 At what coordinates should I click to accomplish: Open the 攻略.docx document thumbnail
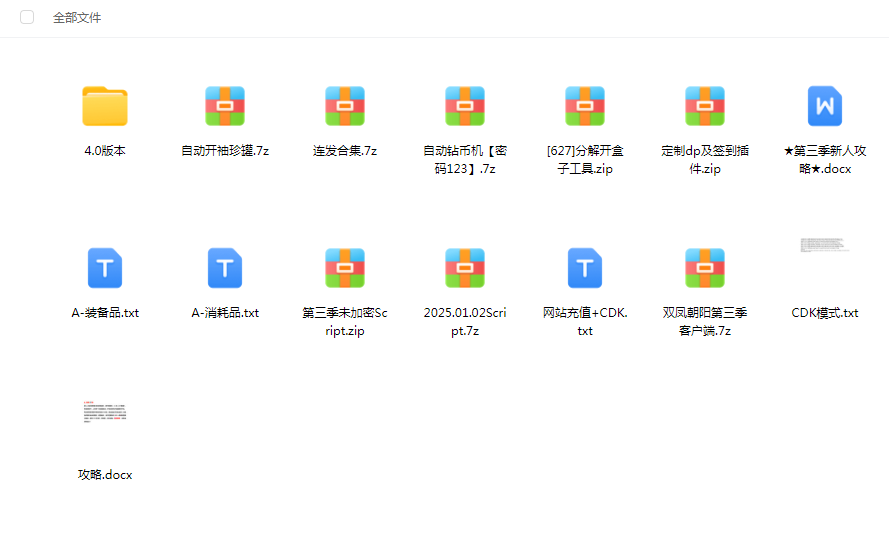click(105, 413)
